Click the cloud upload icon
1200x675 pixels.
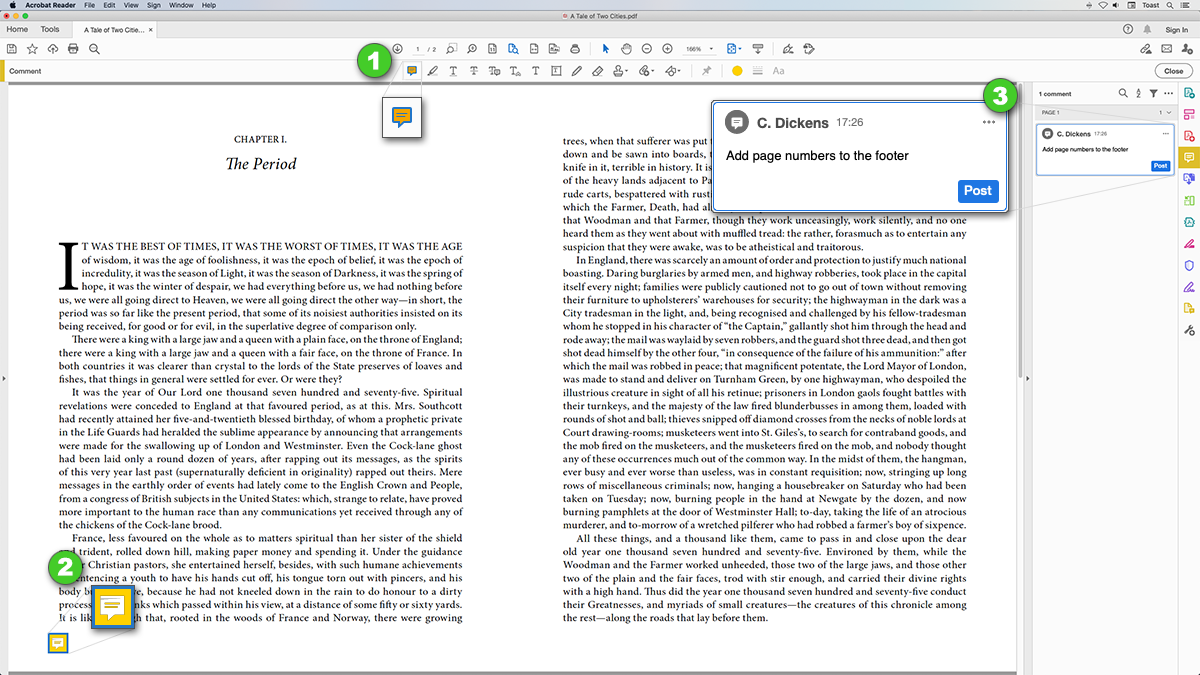(x=52, y=48)
